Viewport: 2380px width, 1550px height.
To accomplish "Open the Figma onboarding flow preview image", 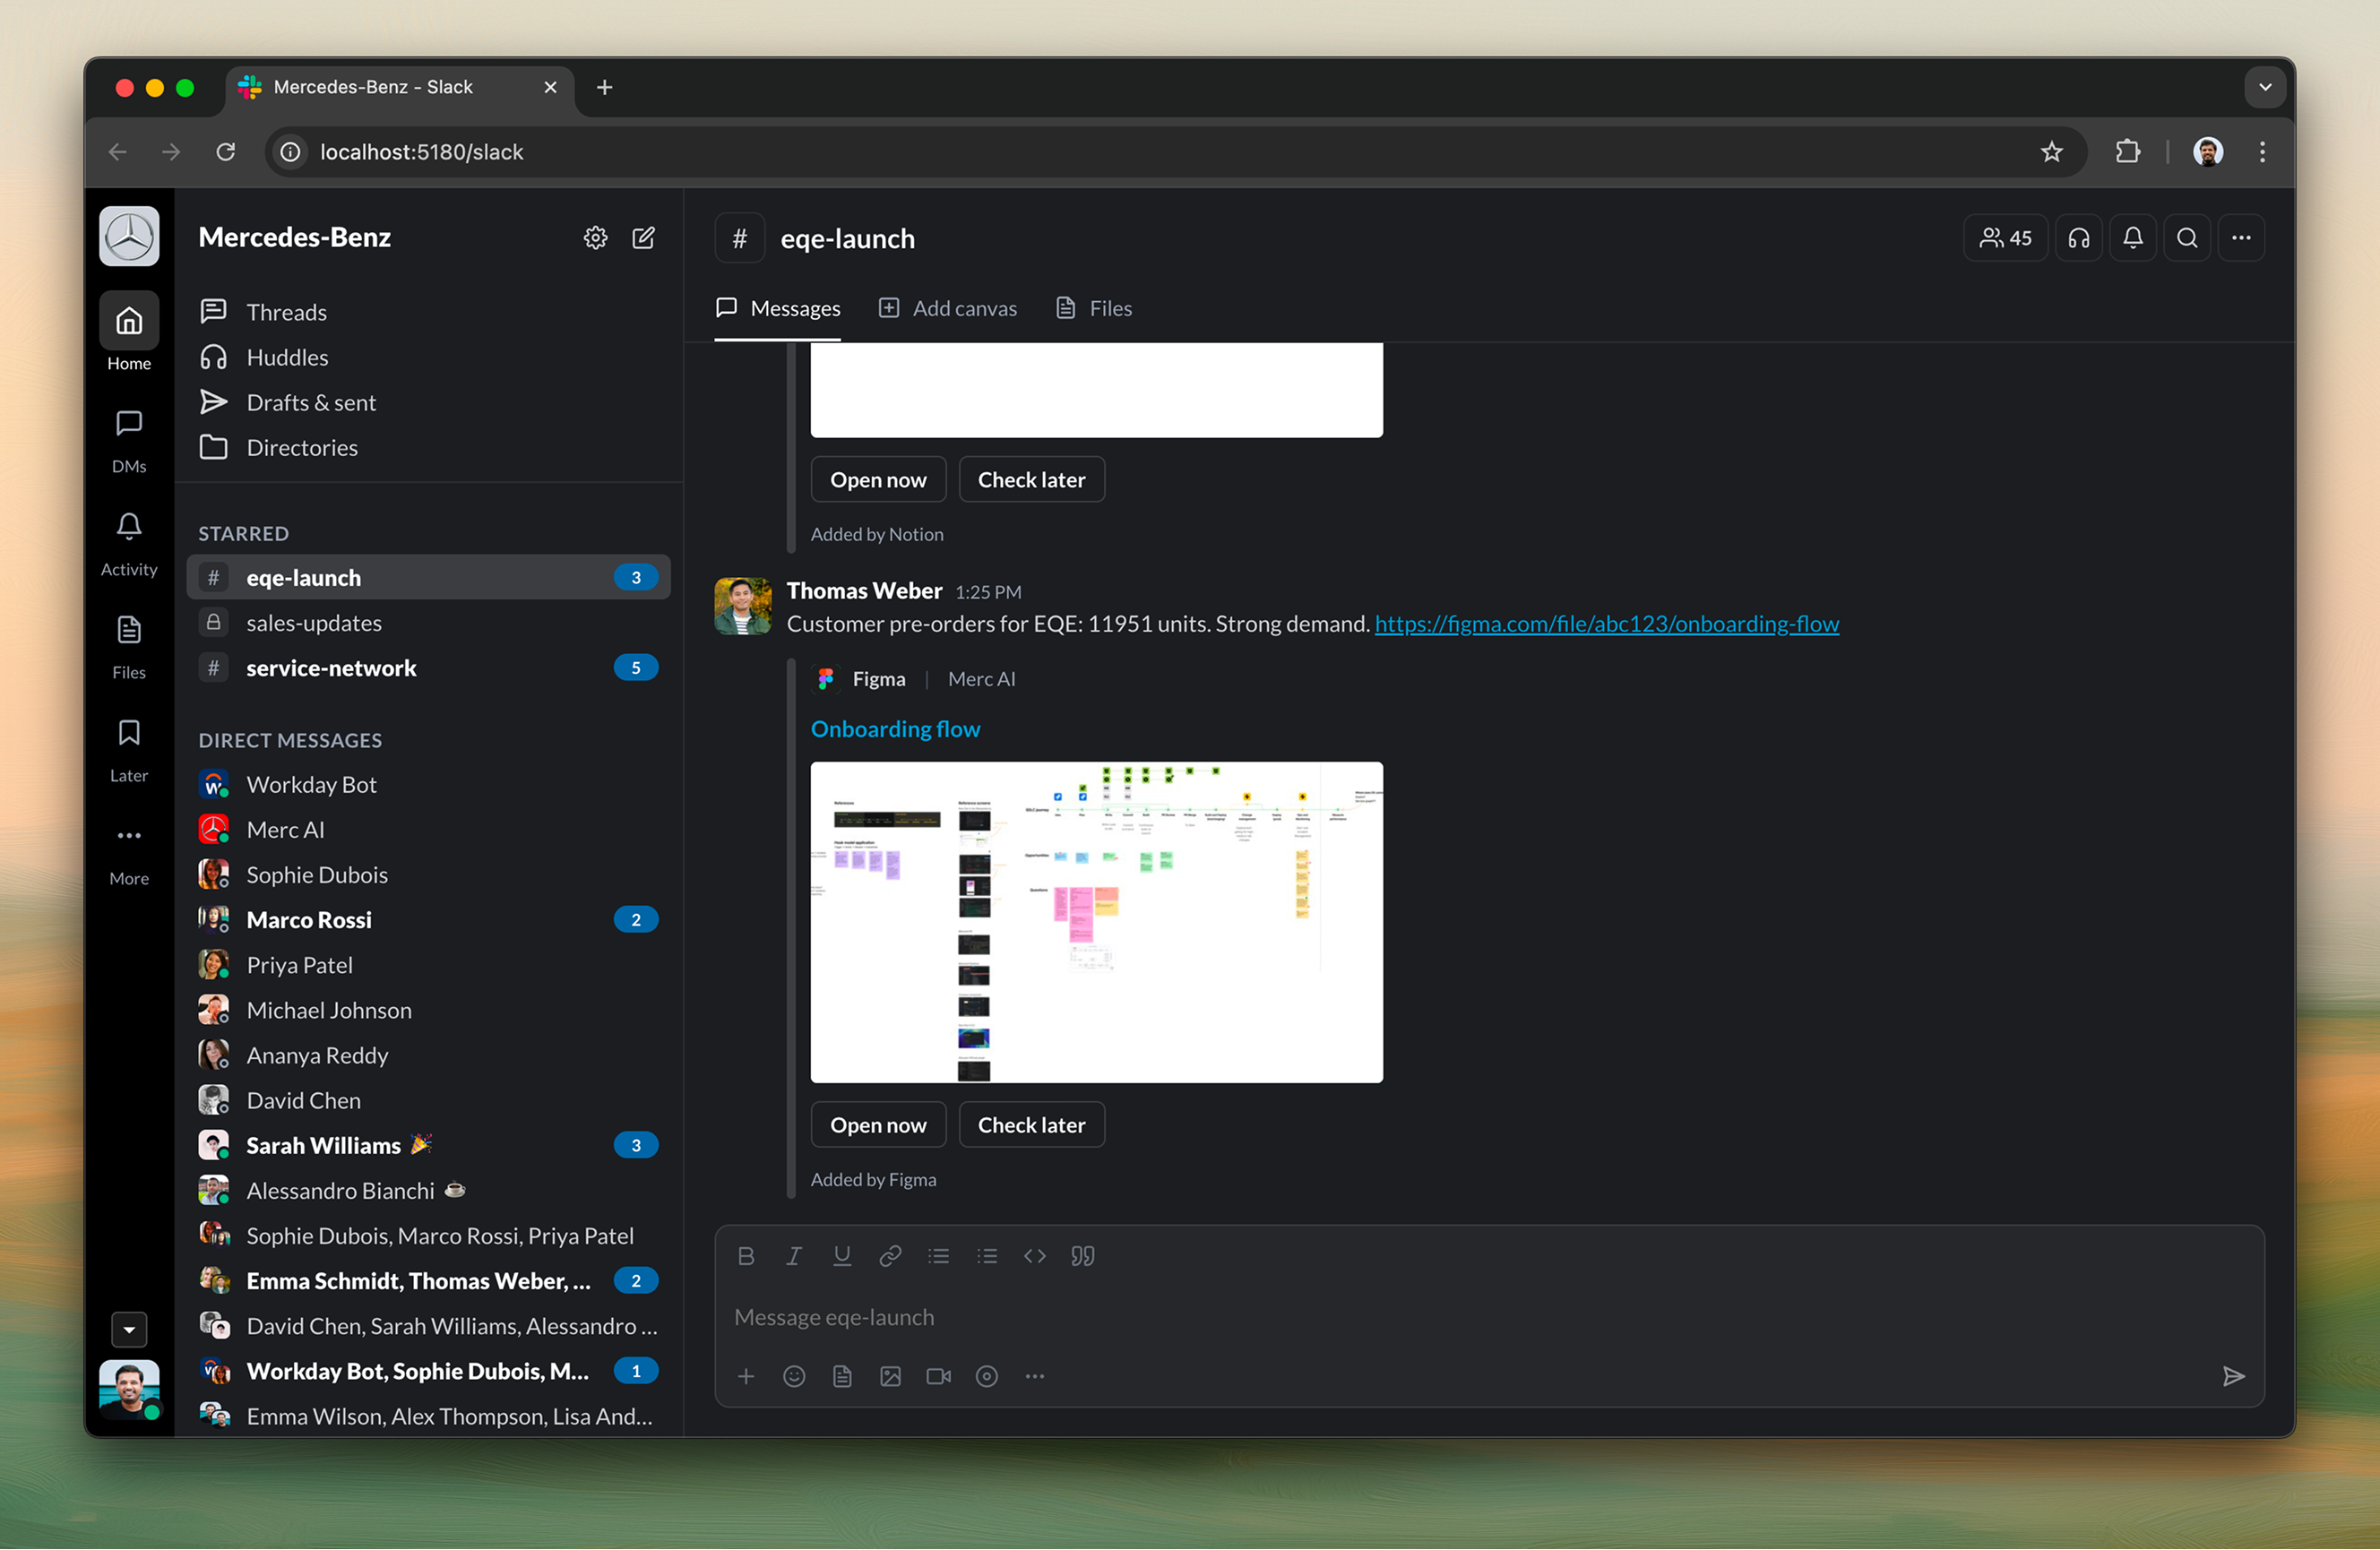I will point(1096,922).
